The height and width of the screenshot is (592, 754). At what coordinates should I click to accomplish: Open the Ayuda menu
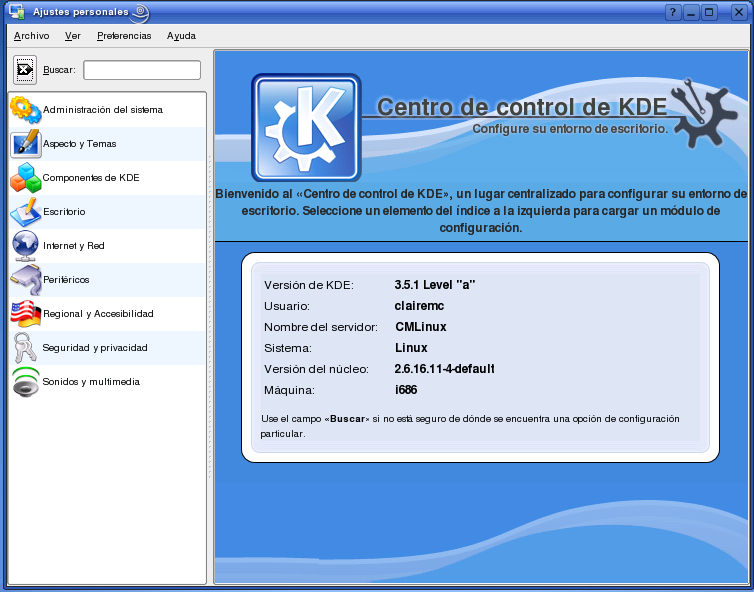(x=181, y=36)
